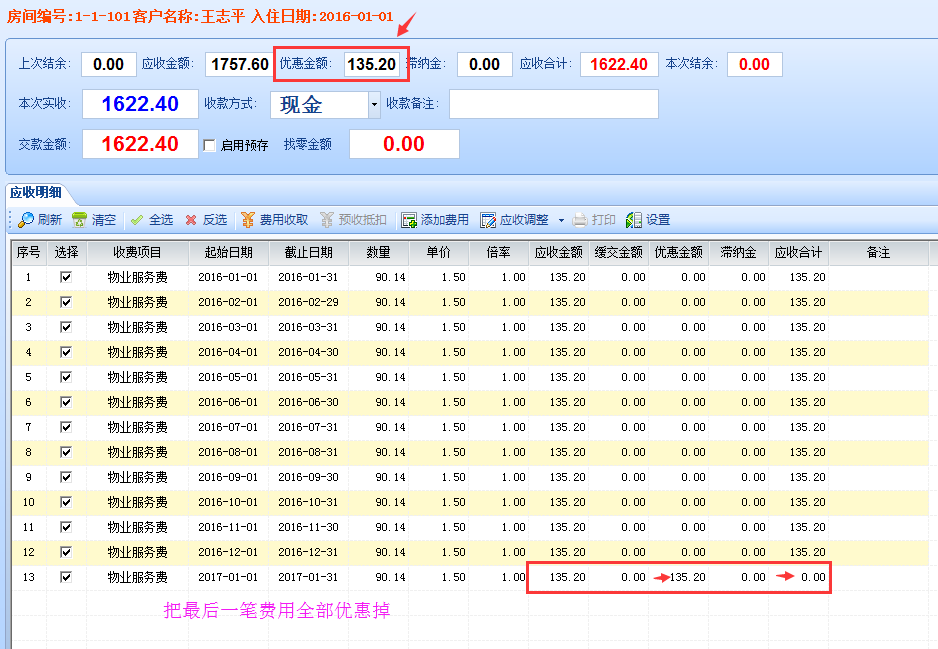Viewport: 938px width, 649px height.
Task: Focus the 交款金额 payment amount field
Action: [140, 144]
